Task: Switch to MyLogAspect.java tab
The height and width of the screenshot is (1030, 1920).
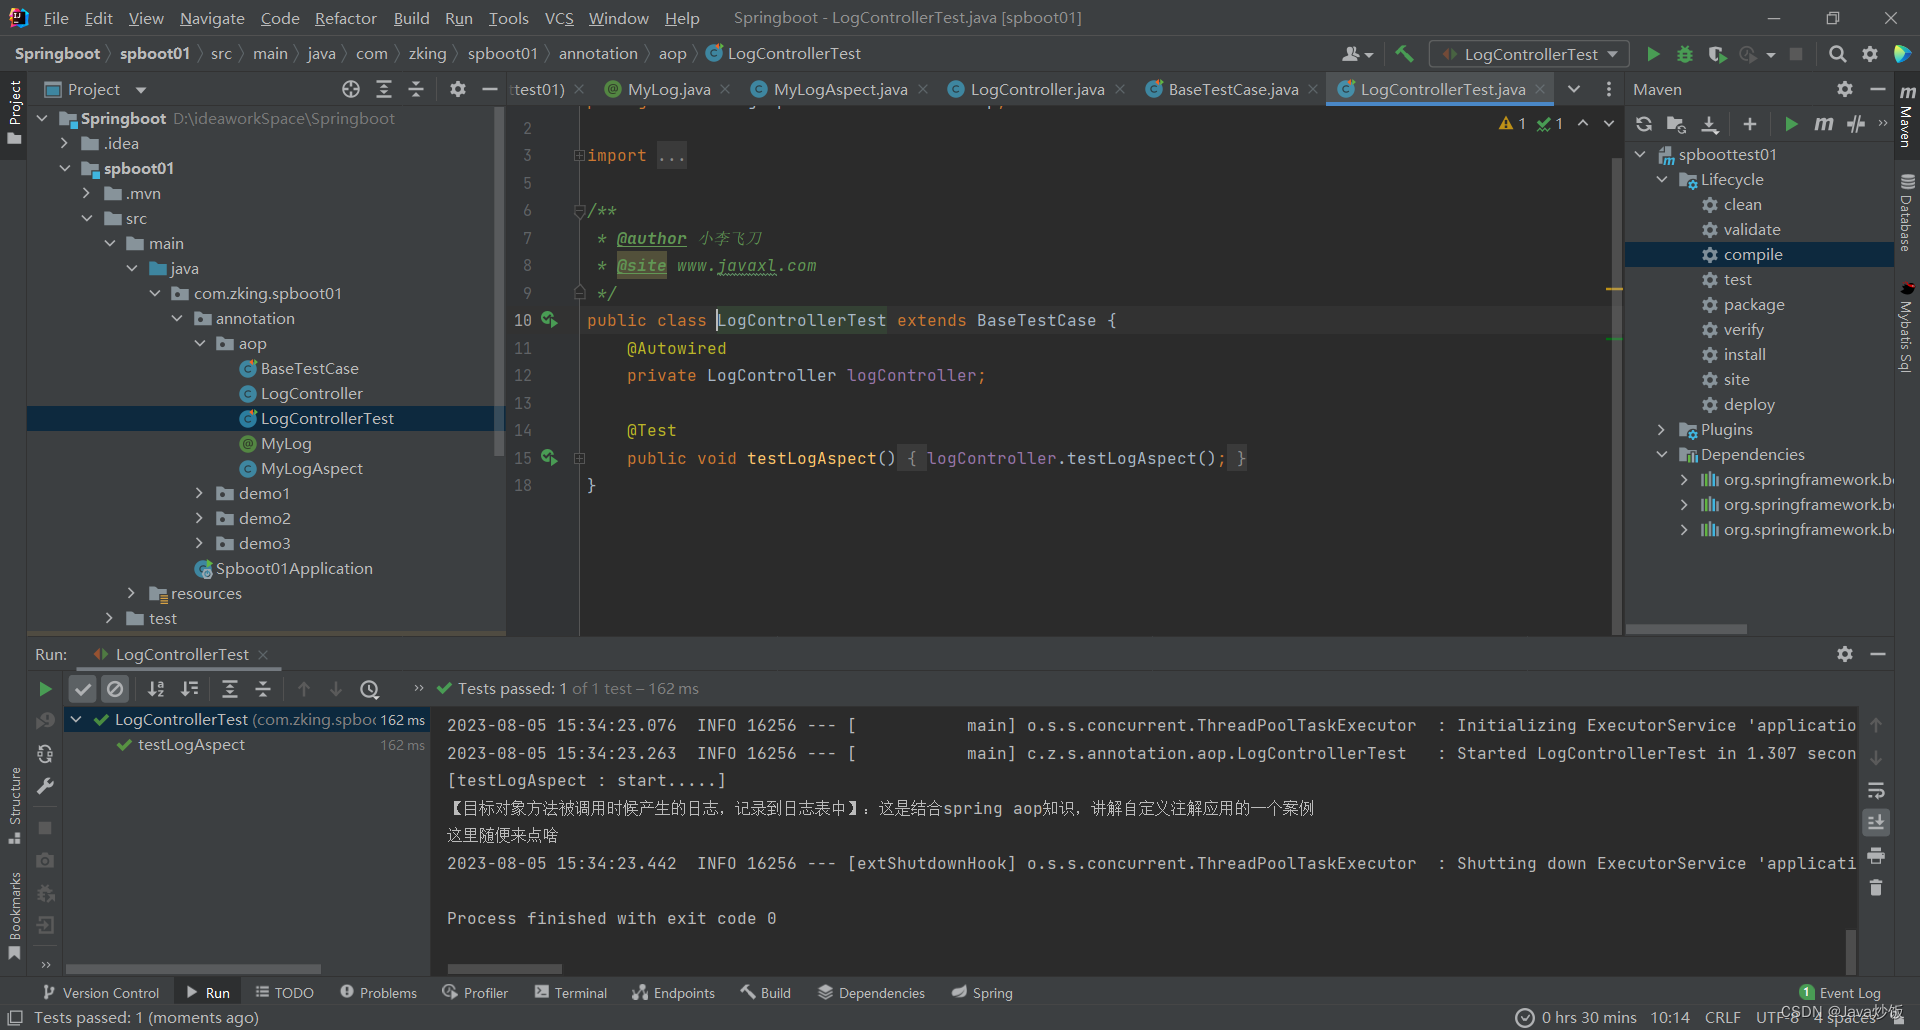Action: coord(840,90)
